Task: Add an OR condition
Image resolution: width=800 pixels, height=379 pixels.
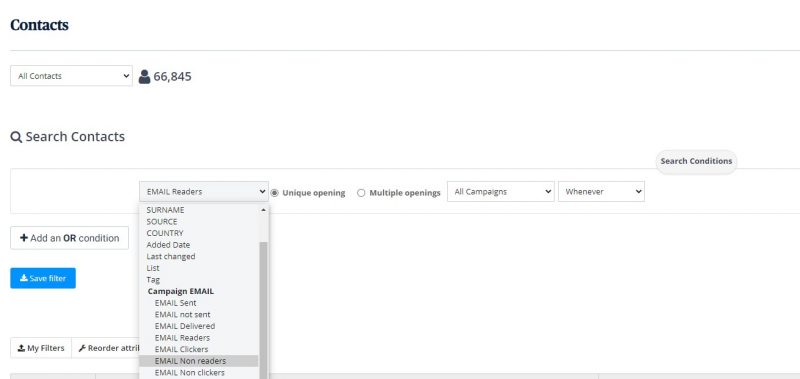Action: [69, 238]
